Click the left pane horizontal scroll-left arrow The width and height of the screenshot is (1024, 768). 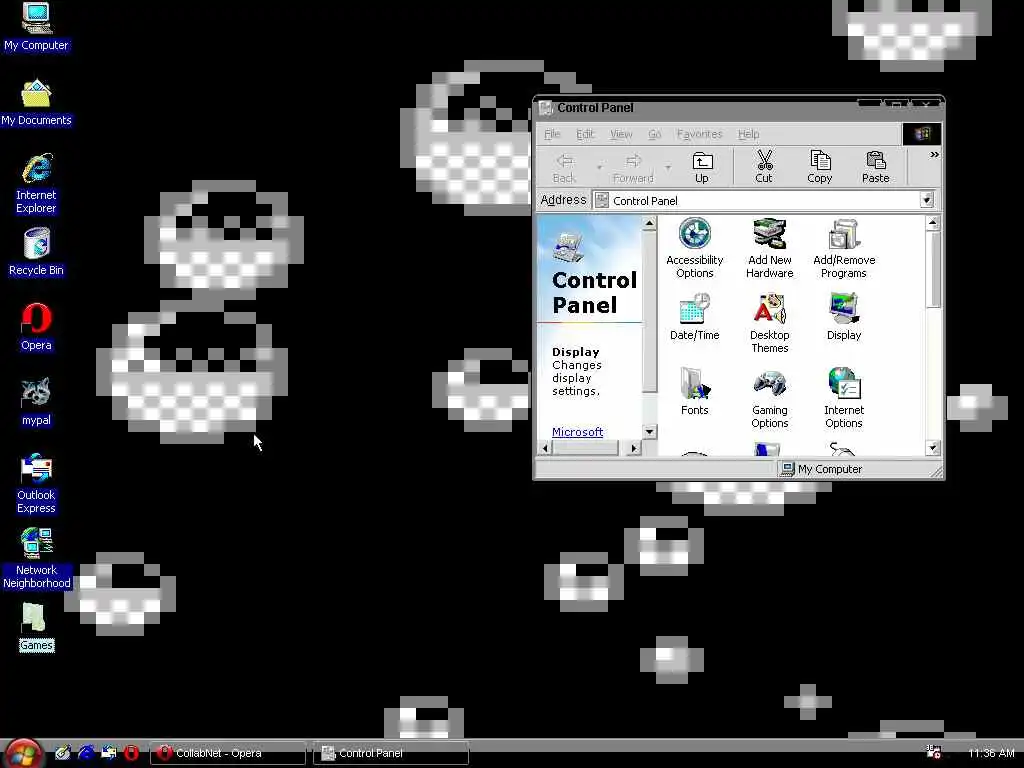(x=545, y=448)
